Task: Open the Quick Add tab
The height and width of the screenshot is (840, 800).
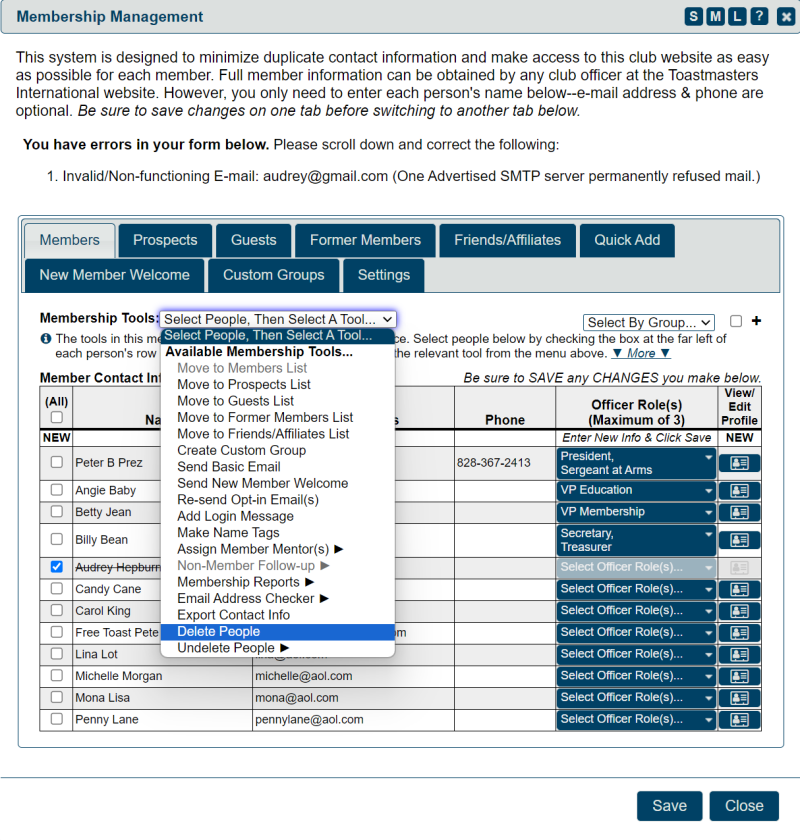Action: (x=627, y=240)
